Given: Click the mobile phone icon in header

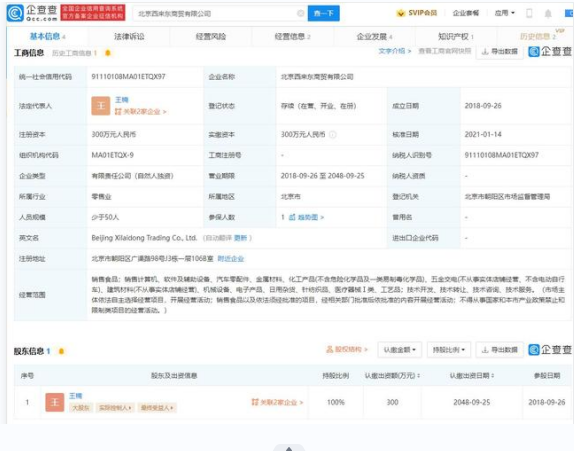Looking at the screenshot, I should coord(529,14).
